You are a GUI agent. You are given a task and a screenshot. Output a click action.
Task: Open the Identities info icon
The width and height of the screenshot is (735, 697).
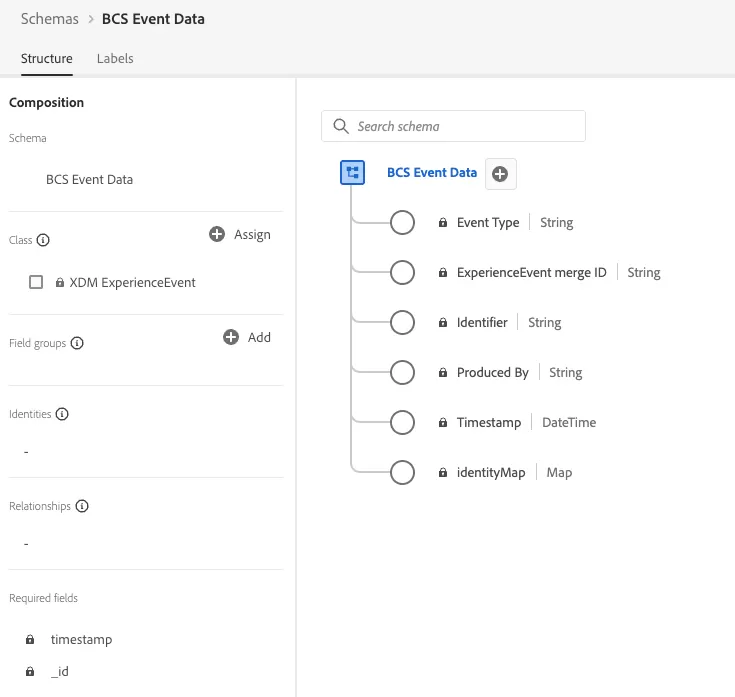pyautogui.click(x=62, y=414)
